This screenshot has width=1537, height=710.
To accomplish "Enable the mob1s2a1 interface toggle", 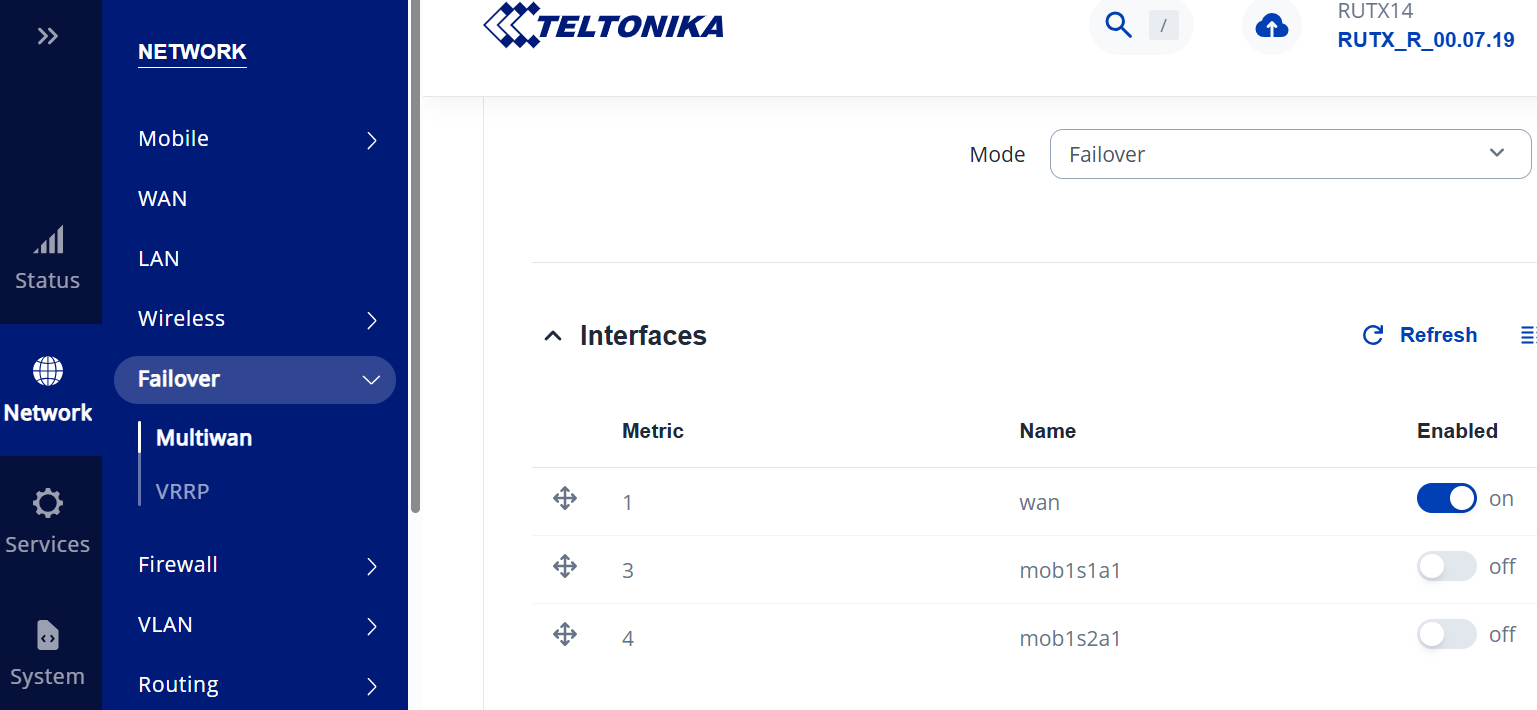I will point(1446,634).
